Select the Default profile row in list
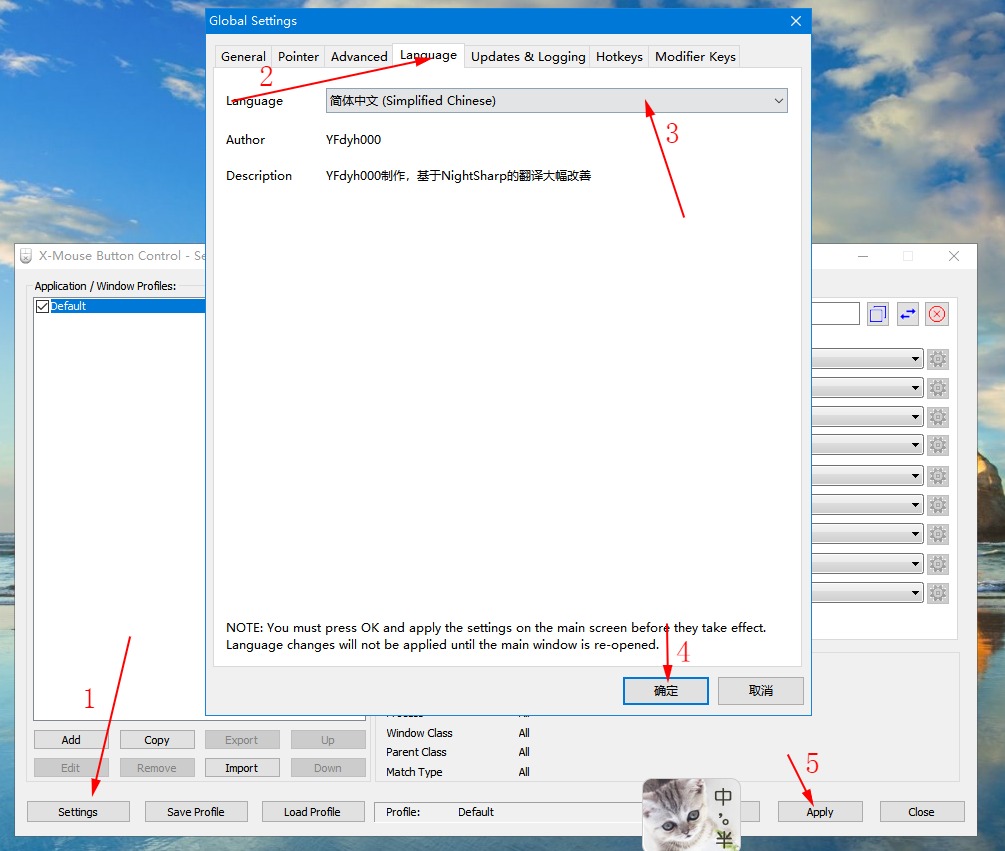Viewport: 1005px width, 851px height. pyautogui.click(x=120, y=306)
